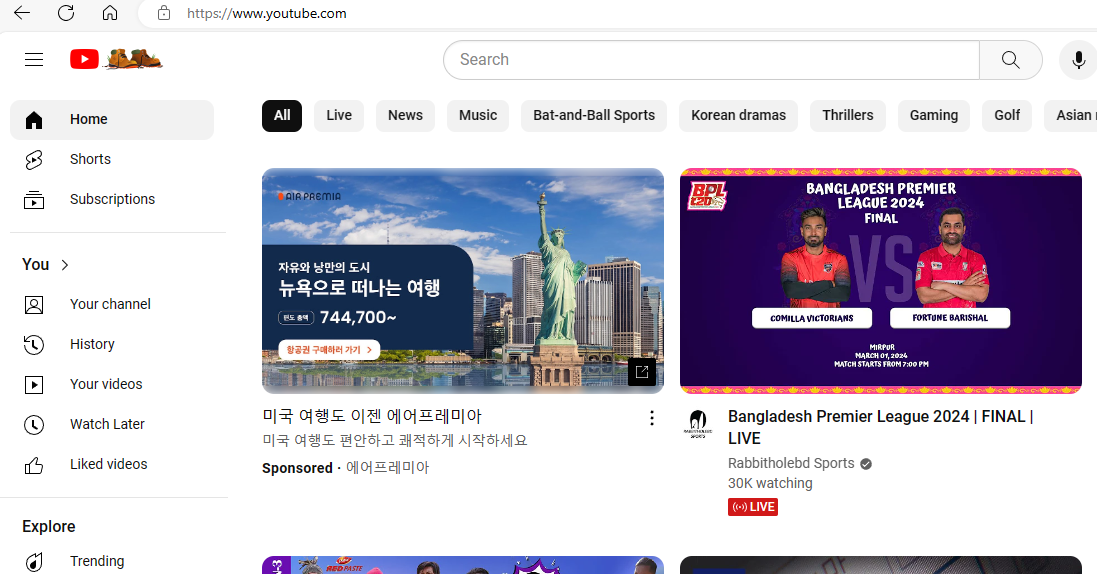Open Your channel link
Image resolution: width=1097 pixels, height=574 pixels.
pos(112,304)
